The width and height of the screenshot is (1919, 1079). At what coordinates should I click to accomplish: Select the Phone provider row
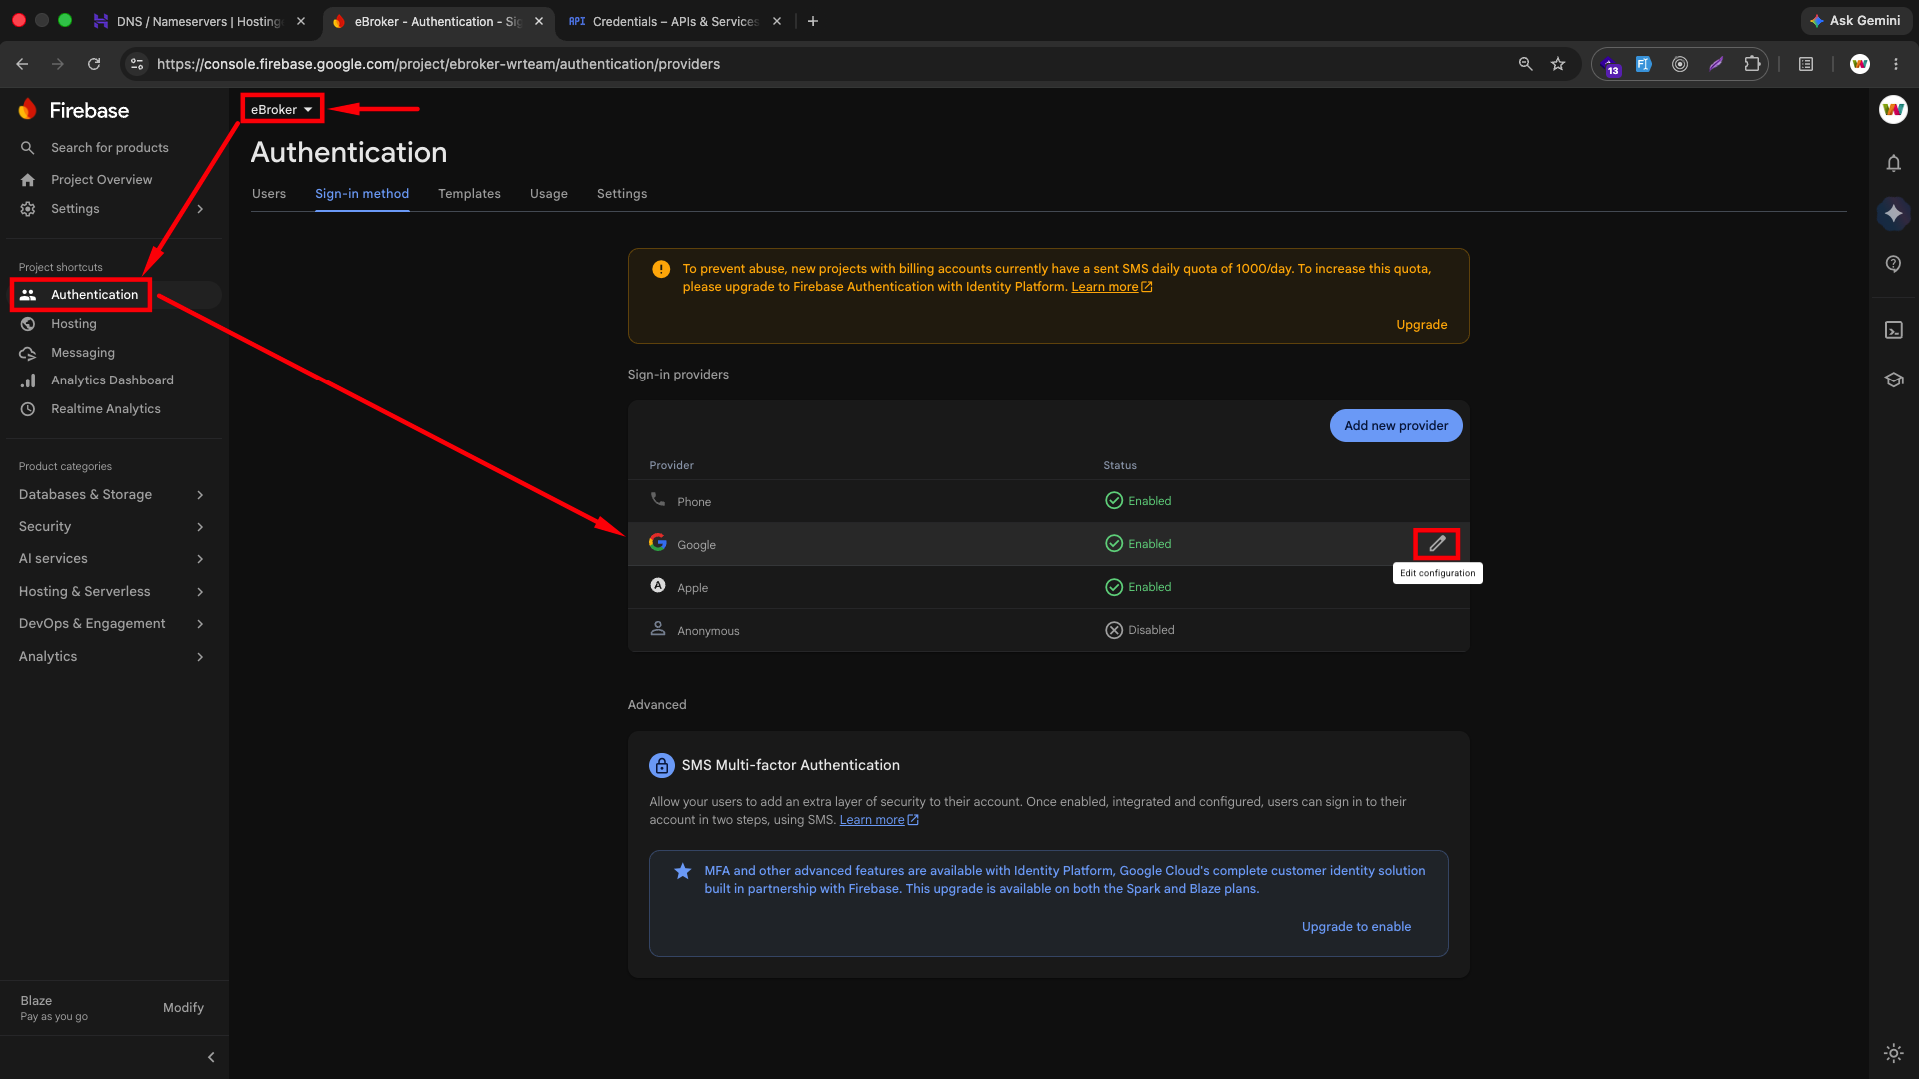tap(1048, 501)
